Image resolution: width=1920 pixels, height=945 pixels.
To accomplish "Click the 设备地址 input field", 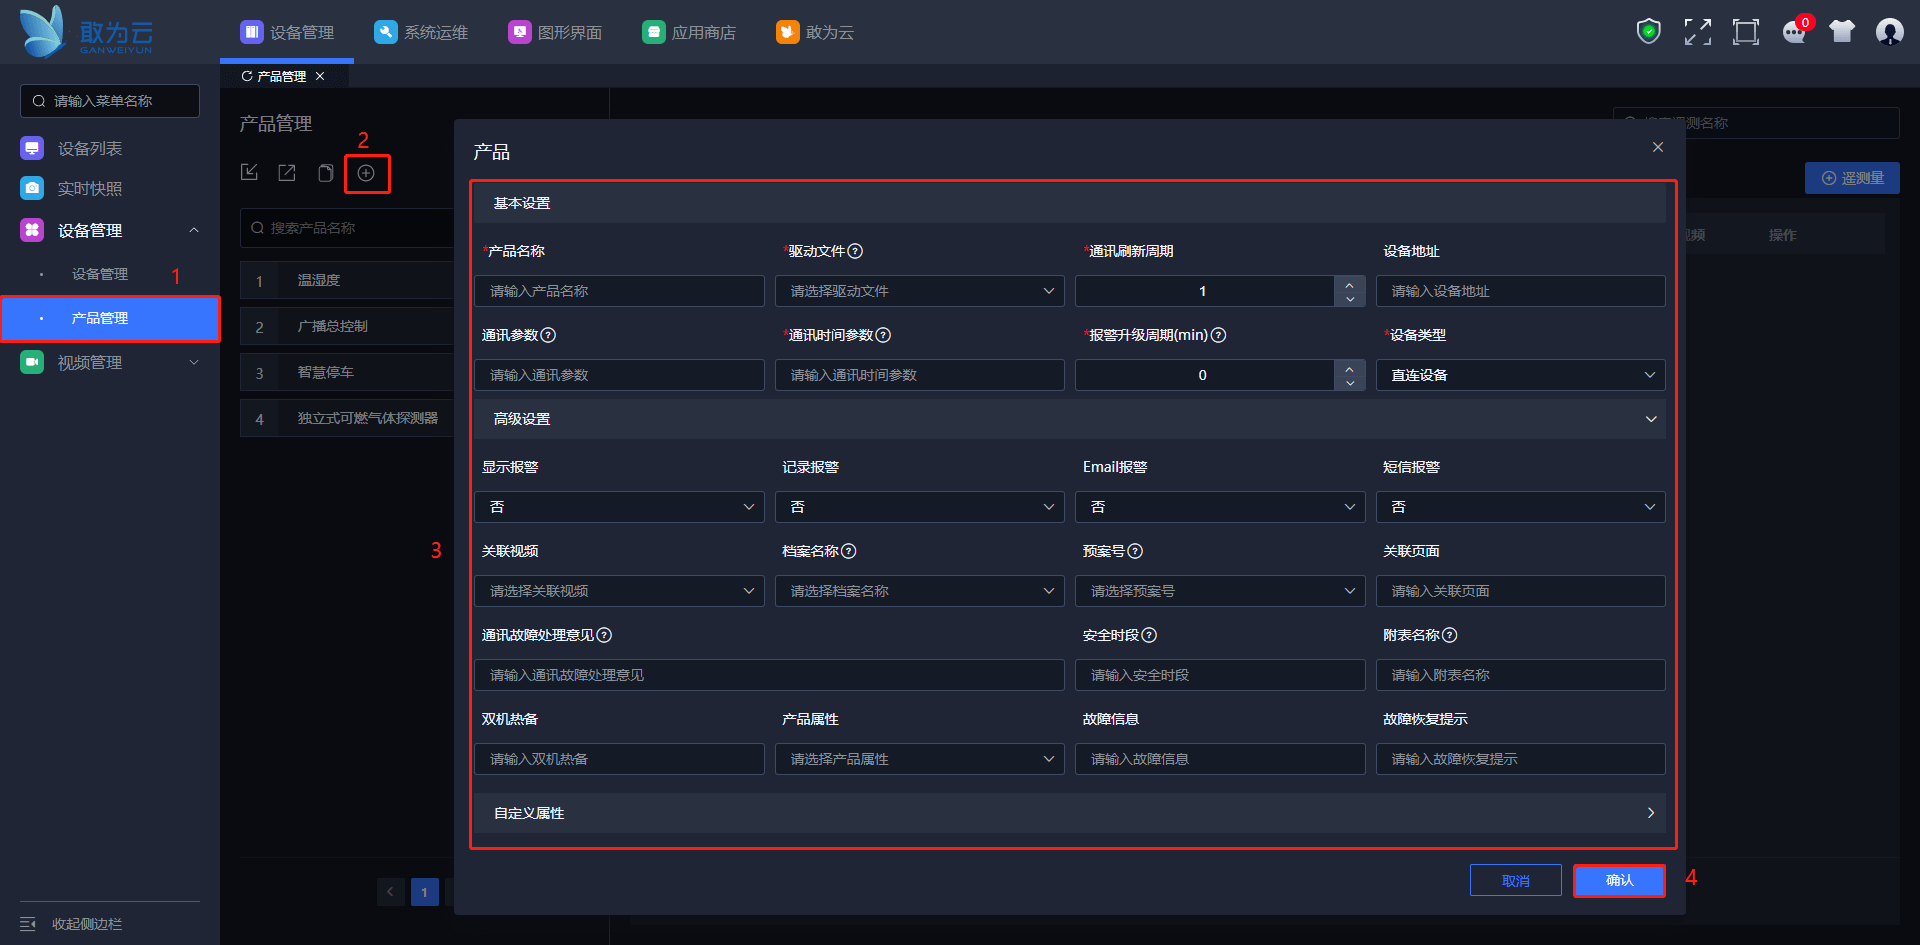I will pos(1520,291).
